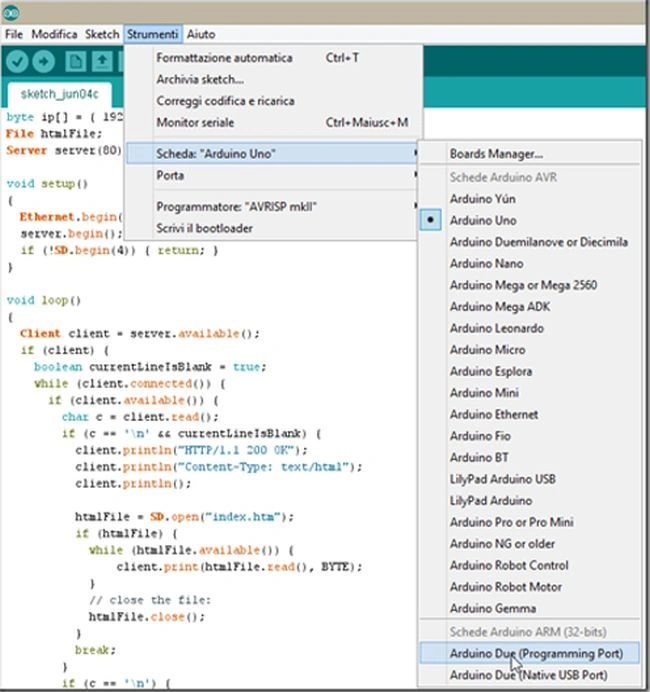Viewport: 650px width, 692px height.
Task: Select the Arduino Robot Motor board
Action: pyautogui.click(x=530, y=587)
